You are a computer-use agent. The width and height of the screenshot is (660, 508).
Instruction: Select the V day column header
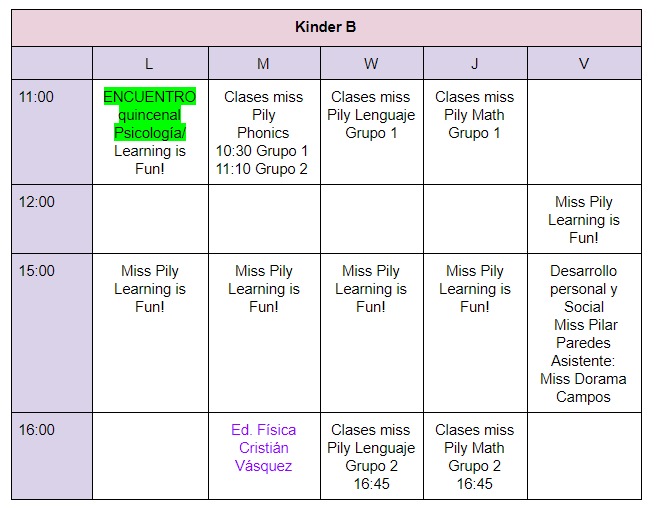585,63
